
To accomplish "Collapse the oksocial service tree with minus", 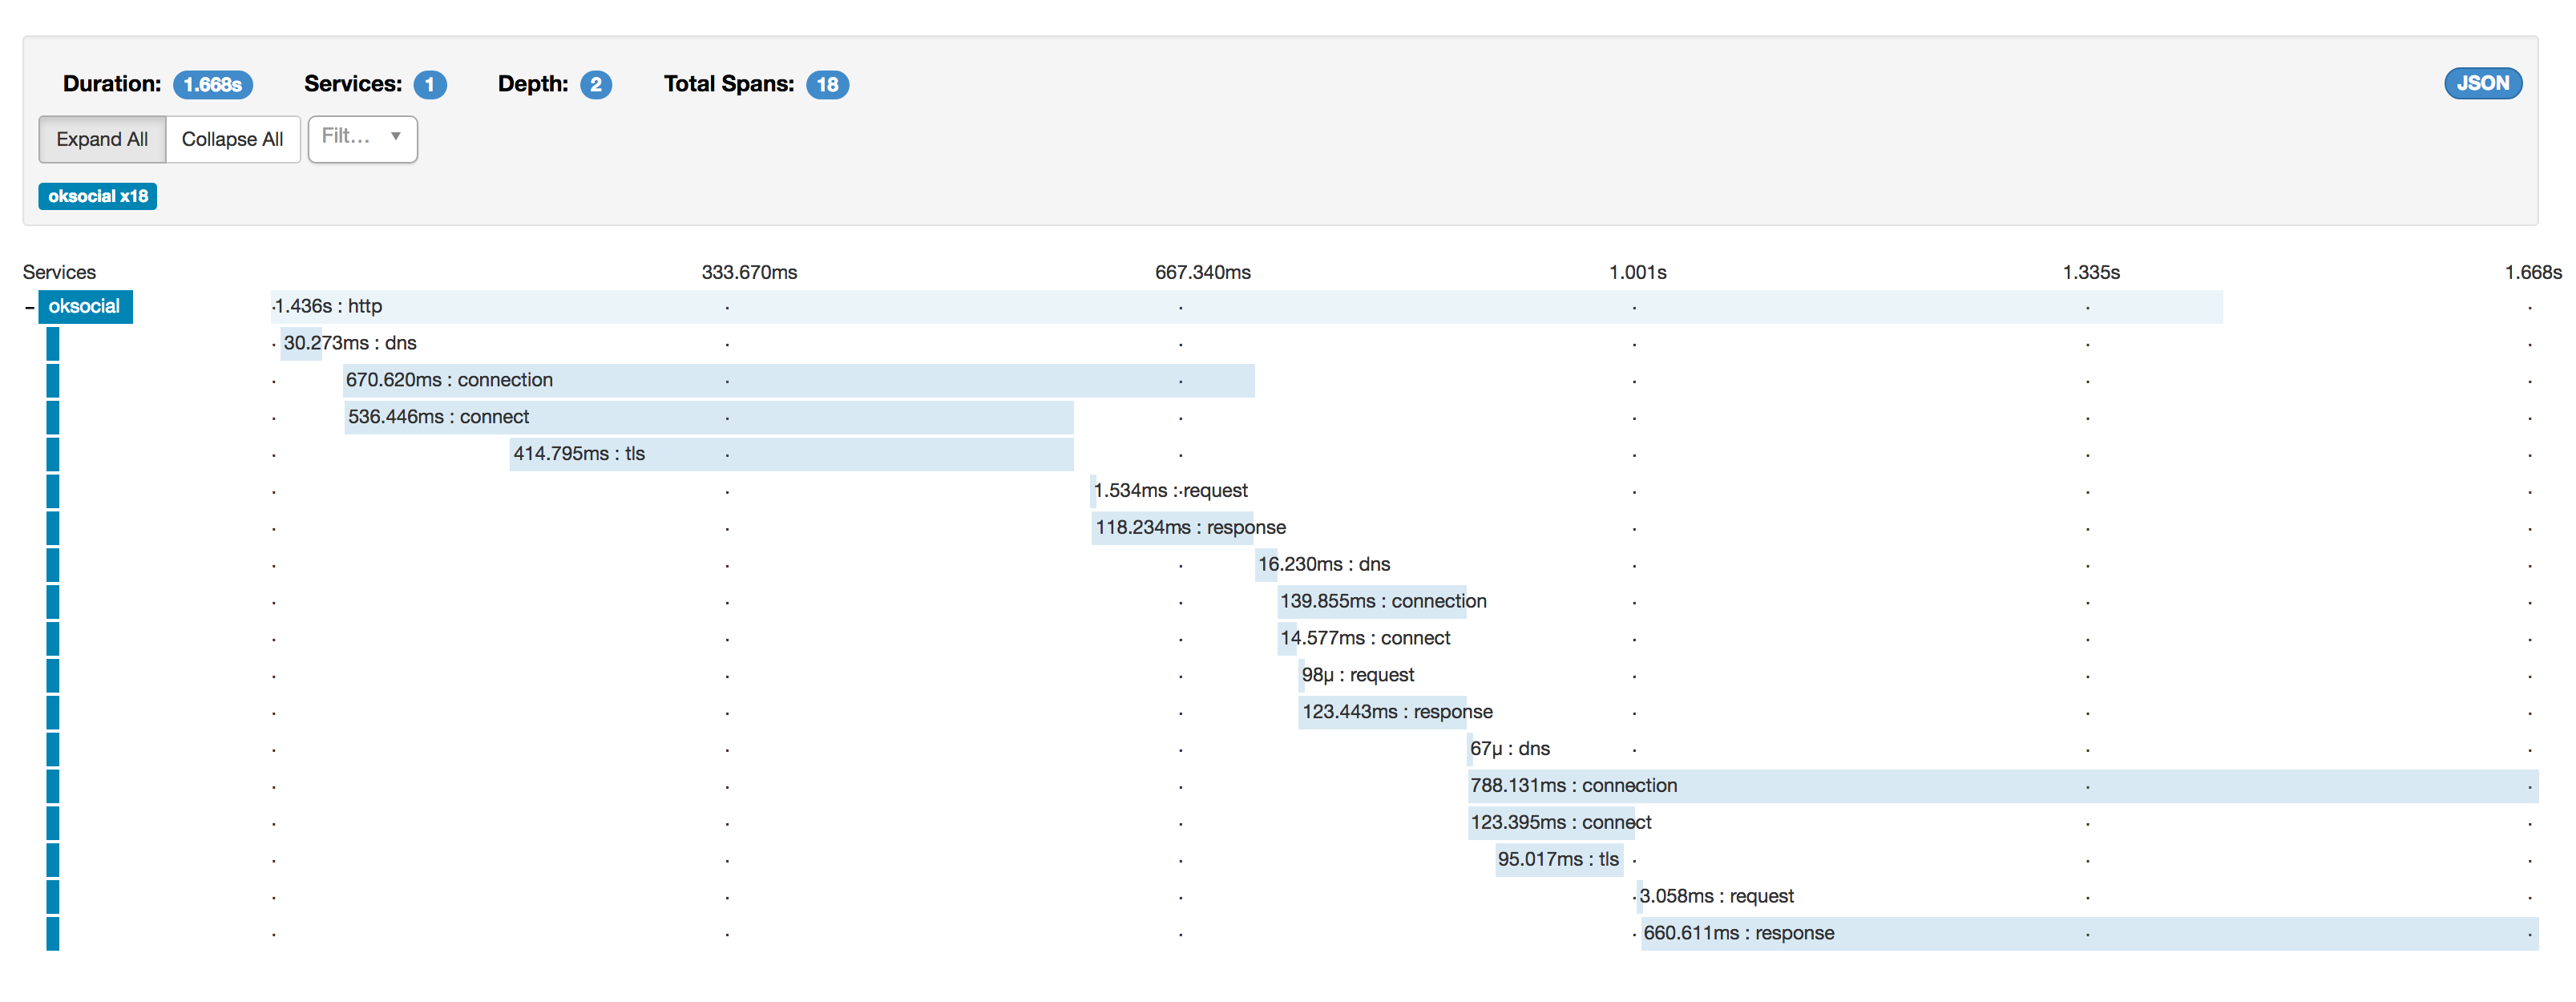I will pyautogui.click(x=29, y=308).
